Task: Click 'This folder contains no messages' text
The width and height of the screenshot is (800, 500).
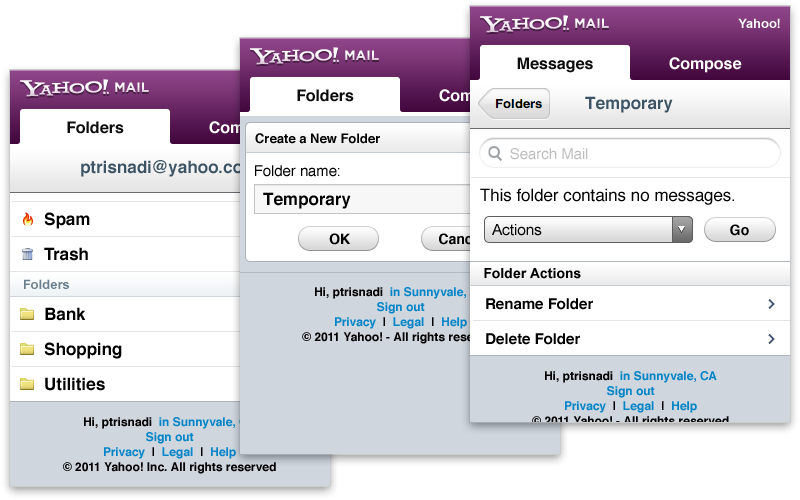Action: point(607,195)
